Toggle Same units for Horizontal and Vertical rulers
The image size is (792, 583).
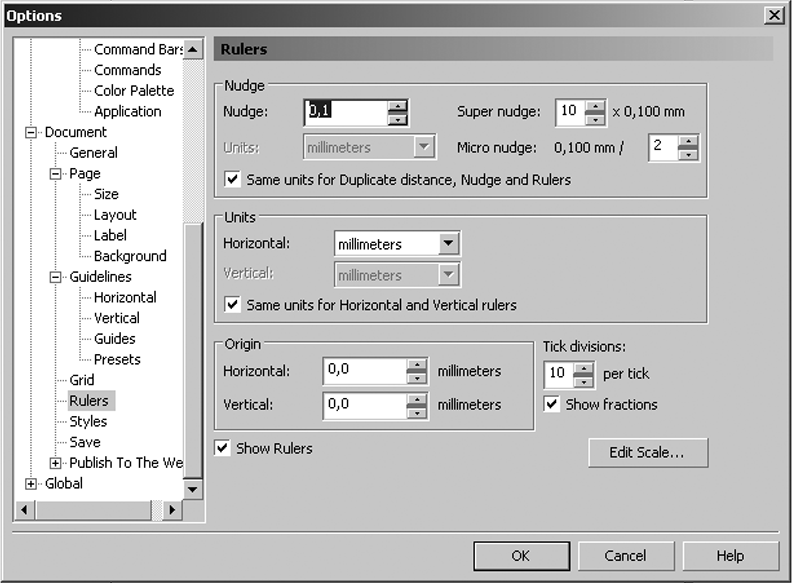tap(232, 305)
